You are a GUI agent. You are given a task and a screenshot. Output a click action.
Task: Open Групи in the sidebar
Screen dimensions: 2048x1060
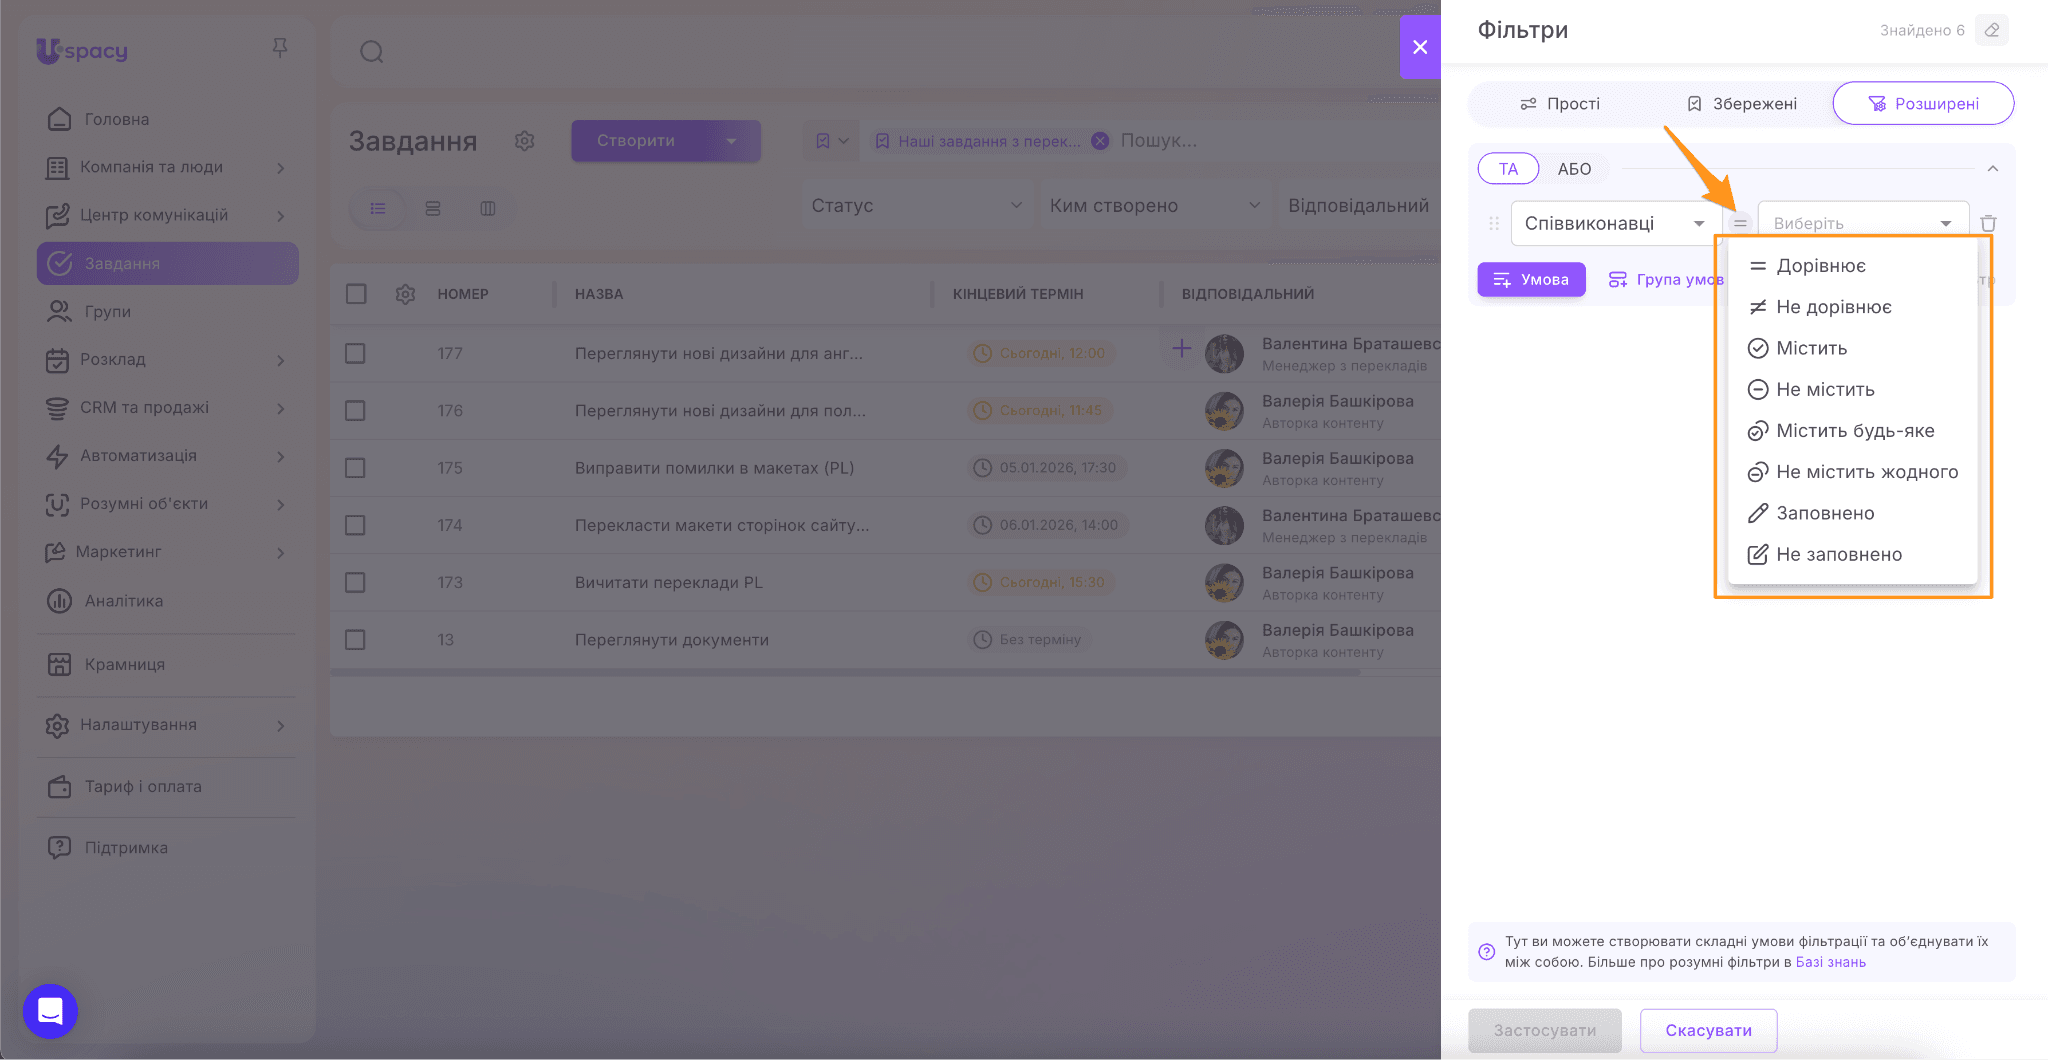167,311
